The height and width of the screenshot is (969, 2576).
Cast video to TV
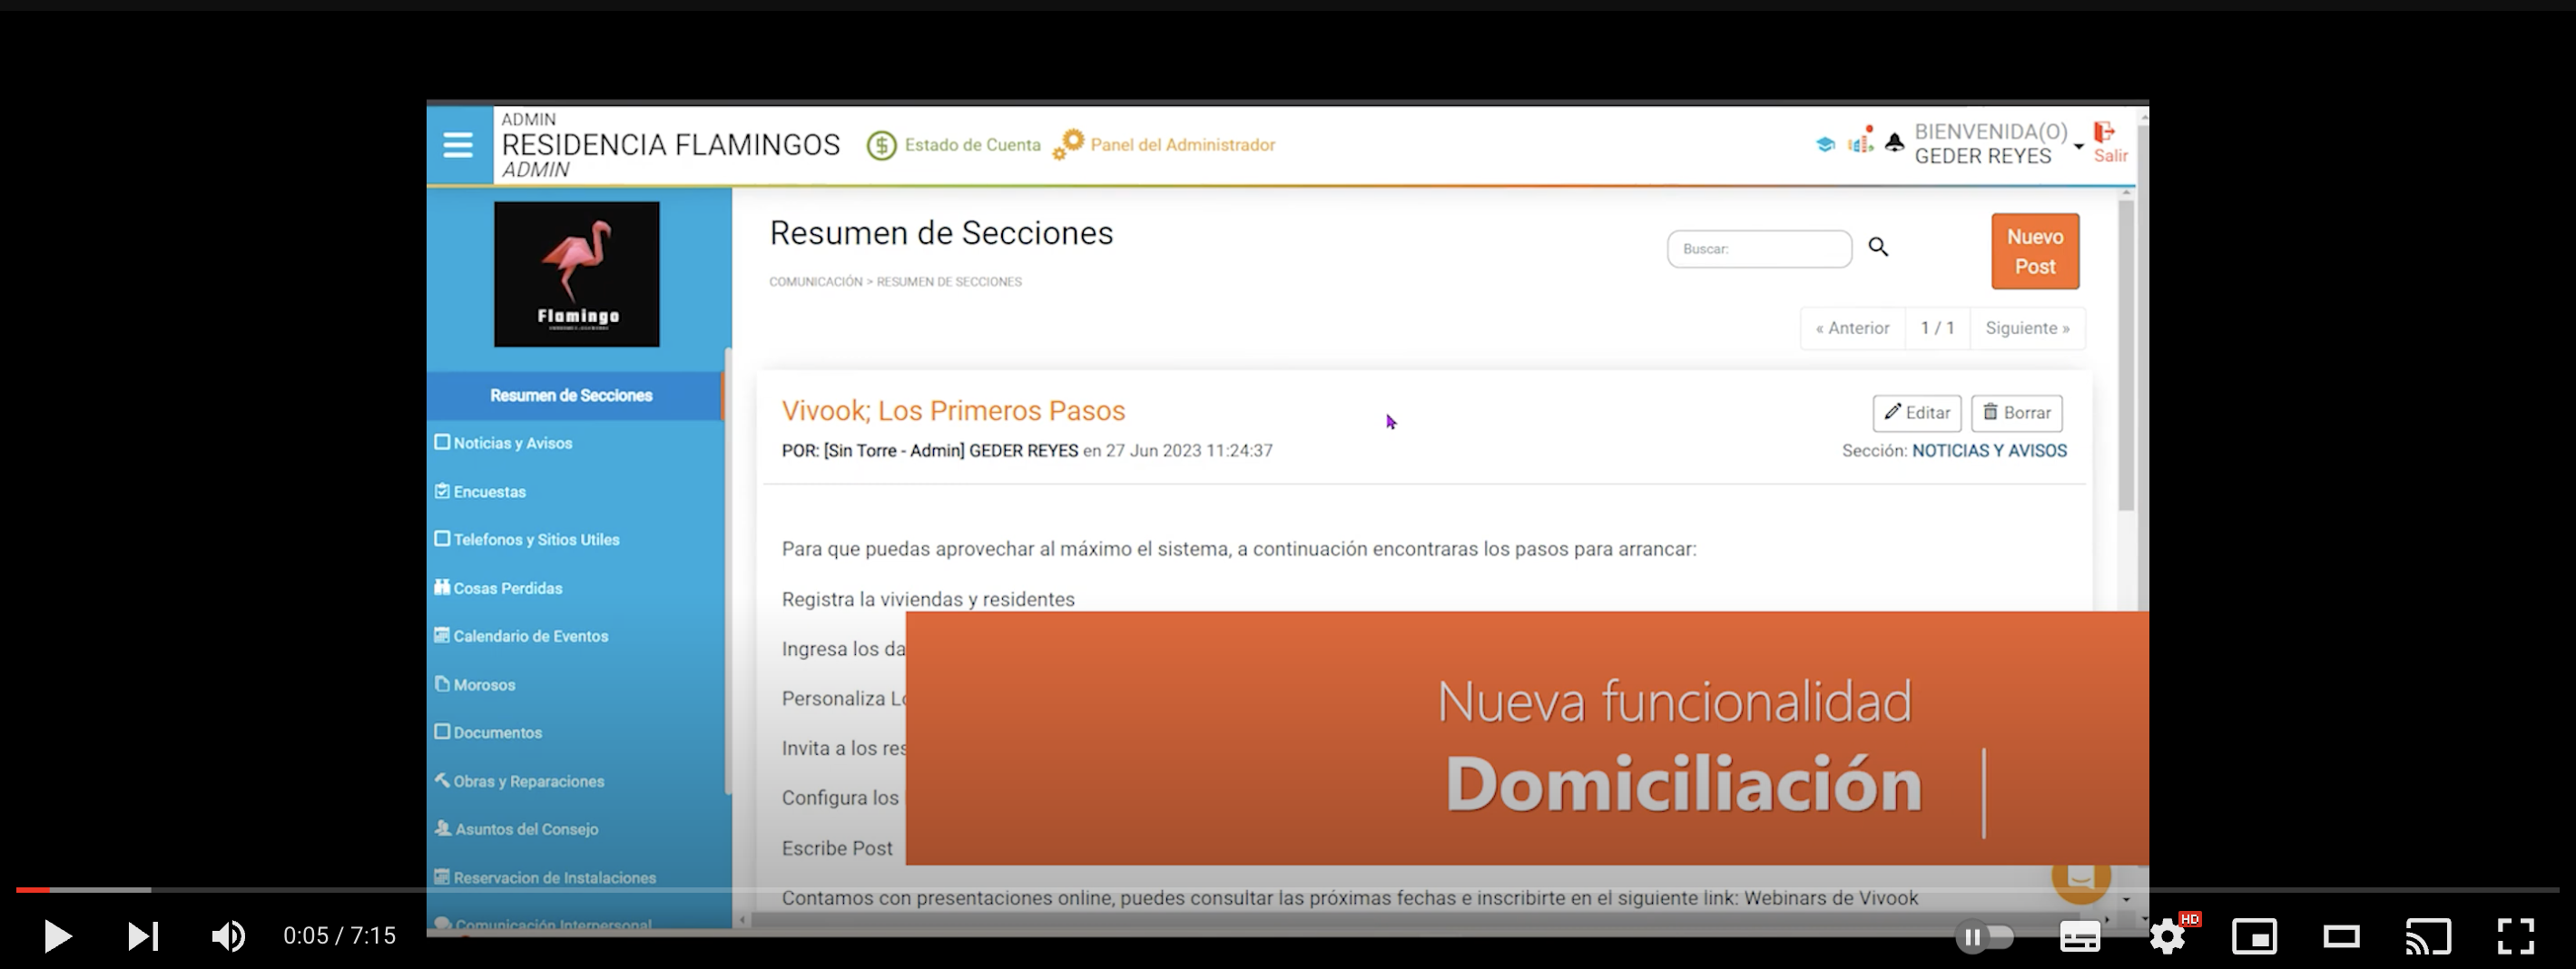[2428, 937]
